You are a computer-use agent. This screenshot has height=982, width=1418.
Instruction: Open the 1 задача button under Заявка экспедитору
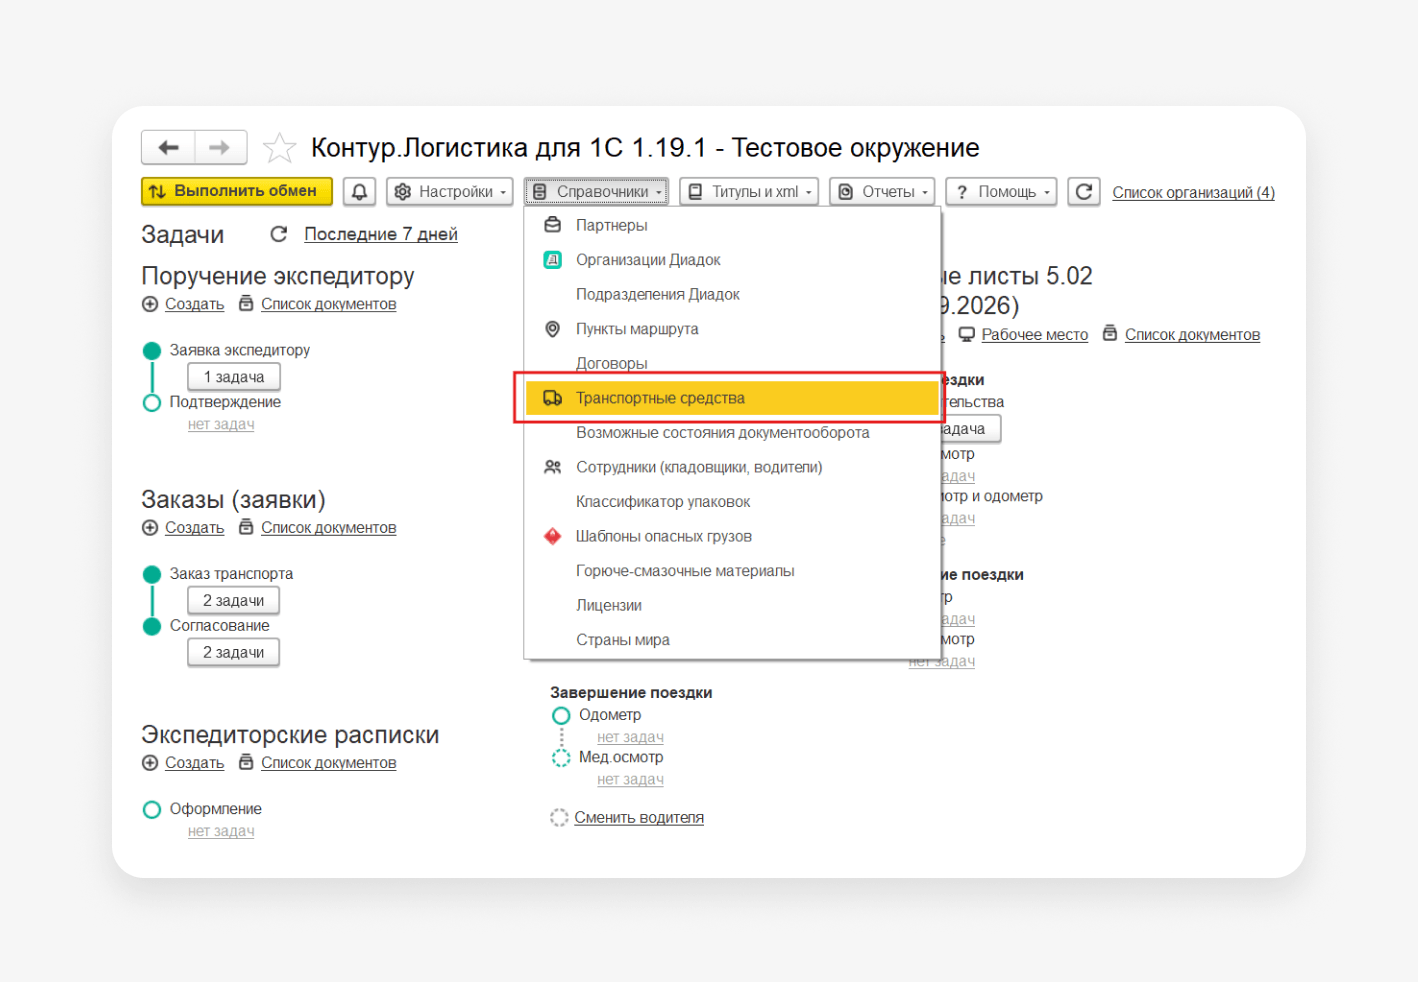[234, 377]
